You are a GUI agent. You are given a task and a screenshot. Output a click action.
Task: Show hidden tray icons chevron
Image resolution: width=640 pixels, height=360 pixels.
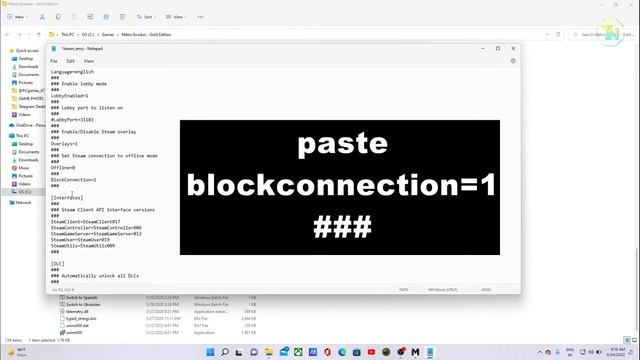coord(540,352)
